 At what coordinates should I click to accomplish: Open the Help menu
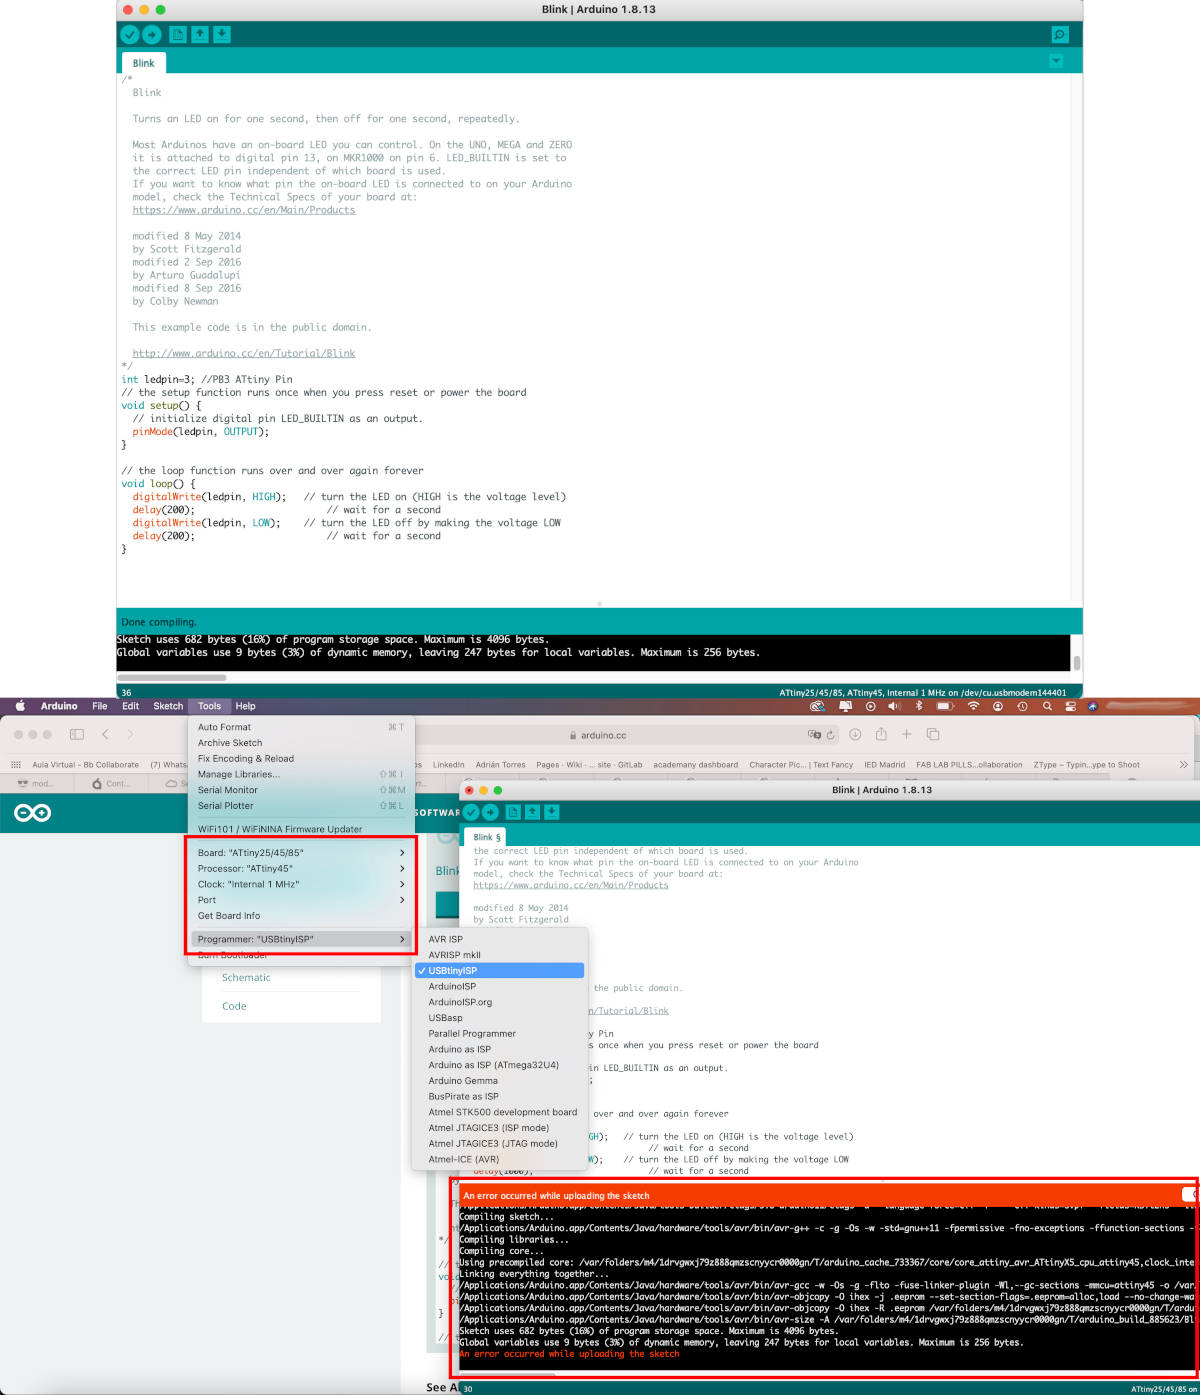(245, 706)
